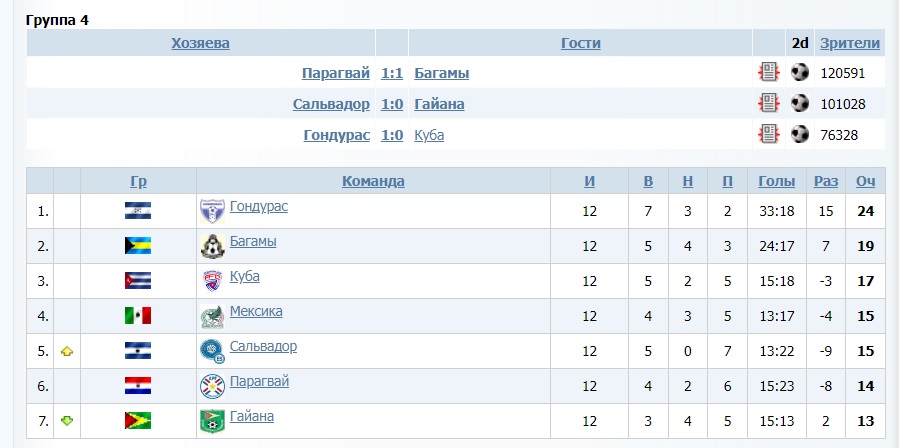Open match report icon for Гондурас–Куба
The width and height of the screenshot is (900, 448).
click(x=768, y=134)
